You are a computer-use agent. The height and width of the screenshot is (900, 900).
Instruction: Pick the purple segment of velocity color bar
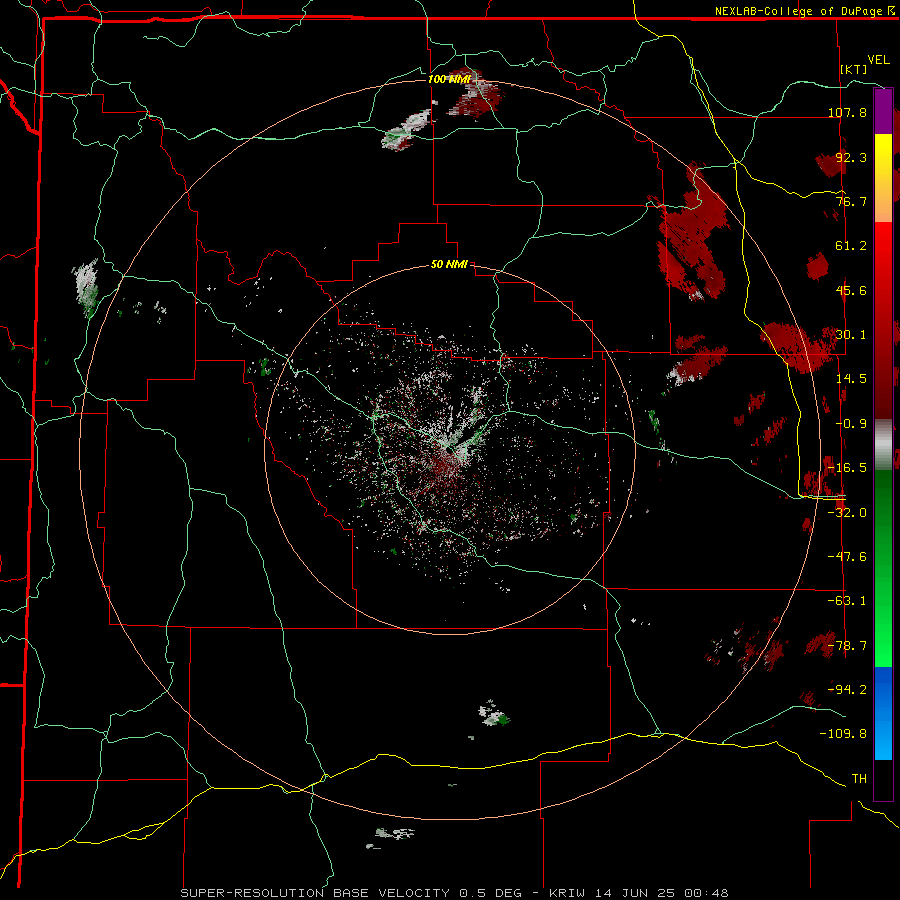[x=883, y=112]
